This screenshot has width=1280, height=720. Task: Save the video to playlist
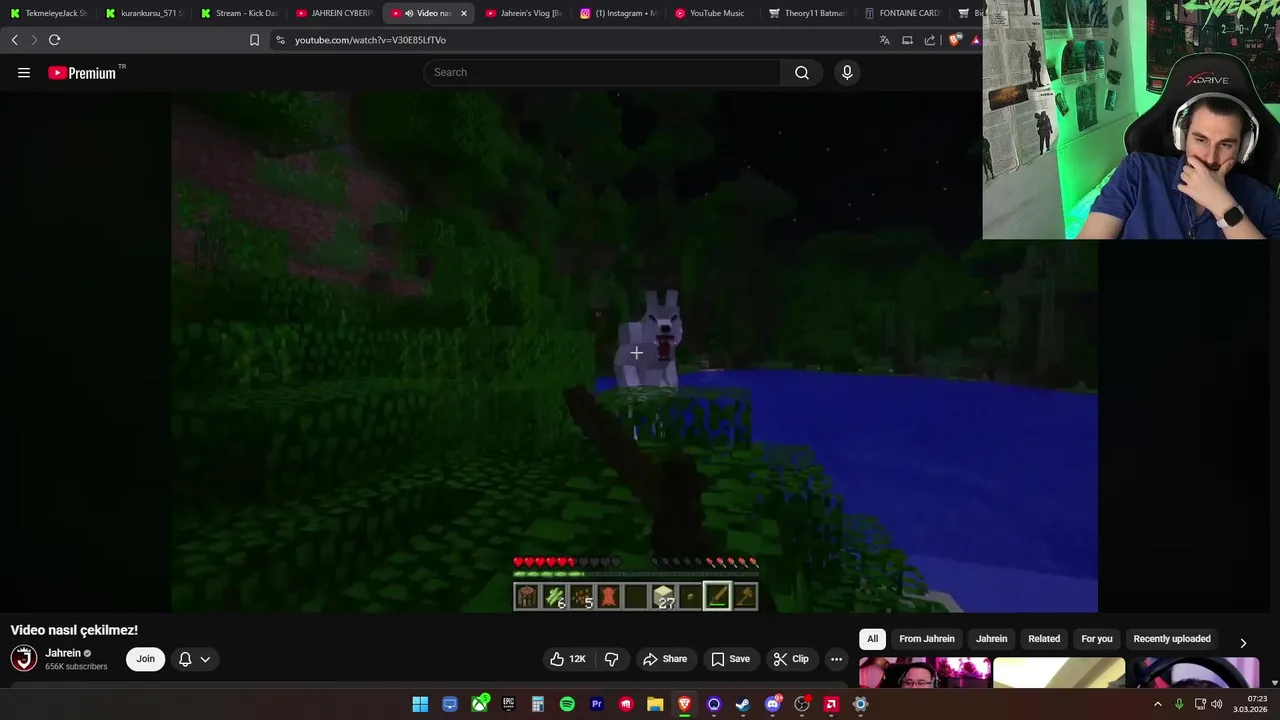(x=730, y=659)
